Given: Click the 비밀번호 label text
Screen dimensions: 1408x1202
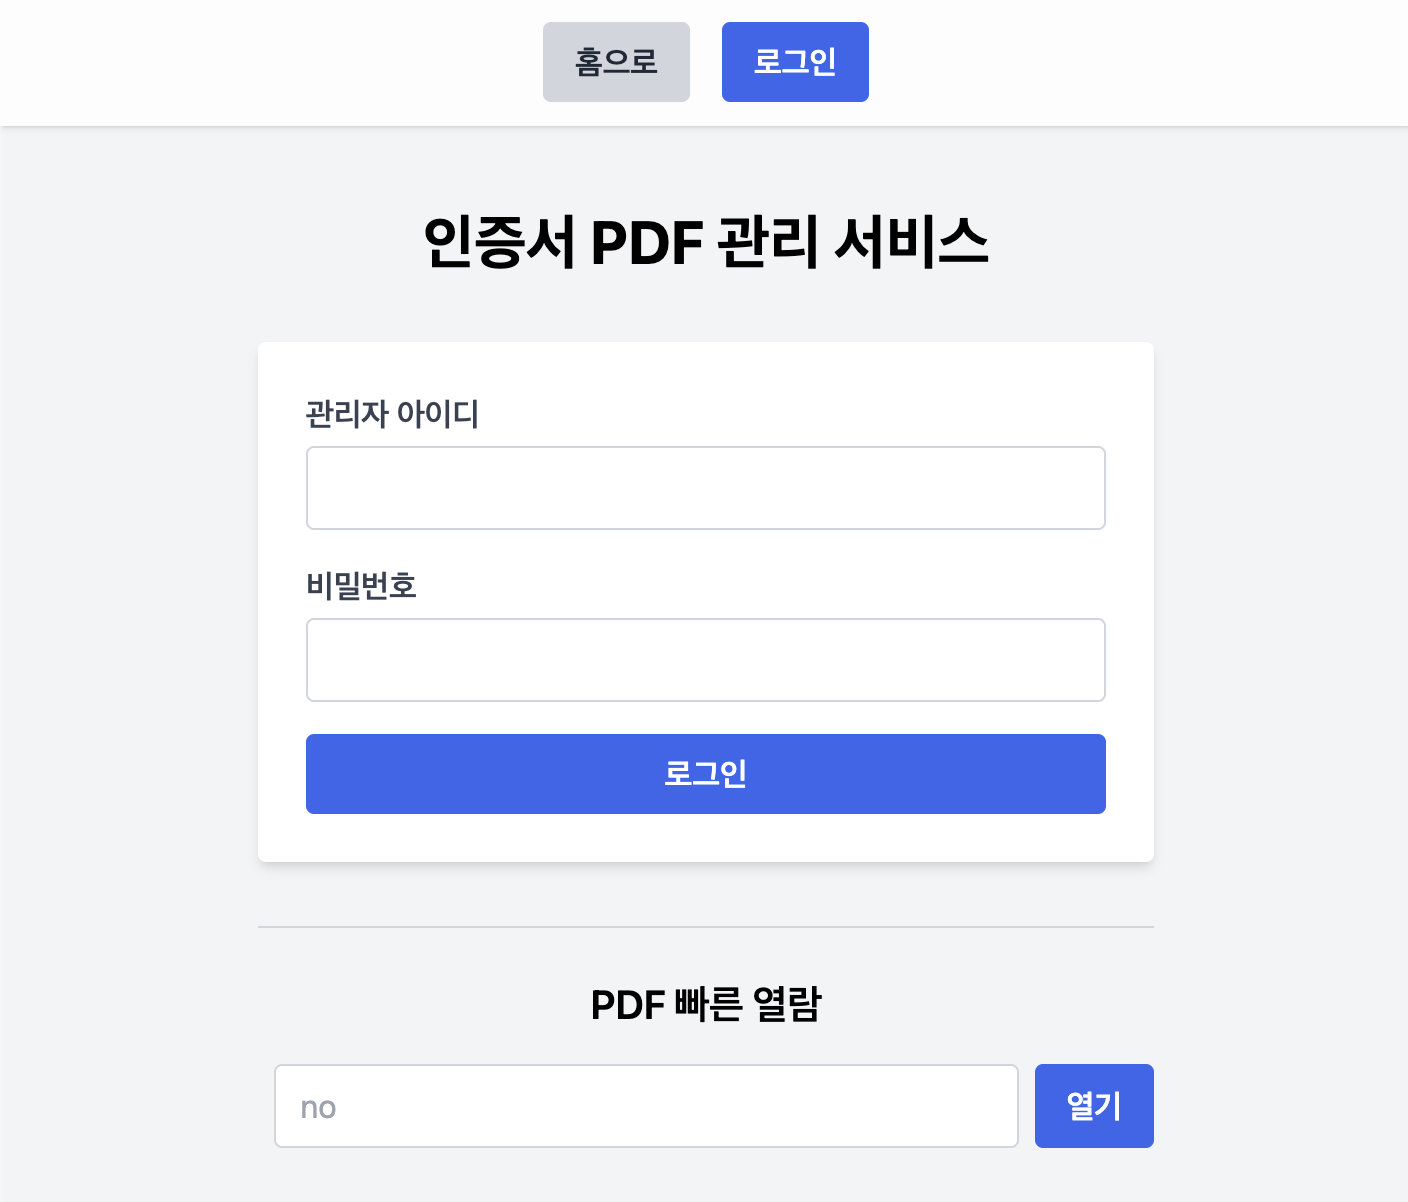Looking at the screenshot, I should click(361, 586).
